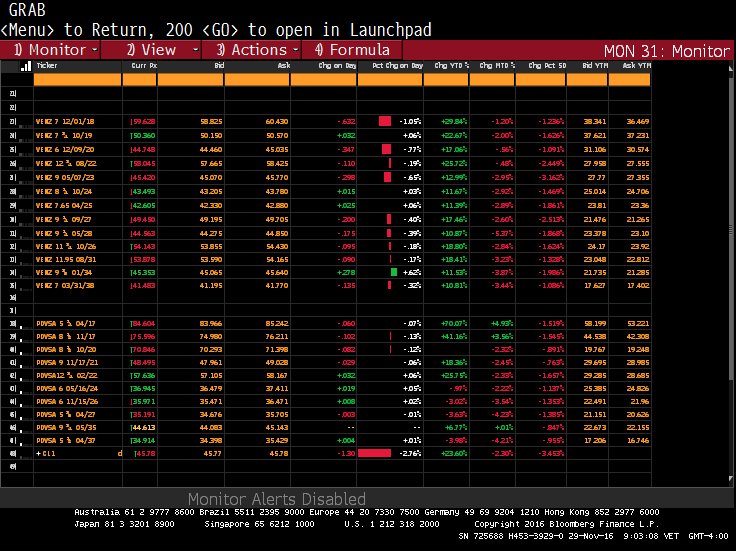Select the PDVSA 6 05/16/24 ticker
Viewport: 736px width, 551px height.
point(67,389)
